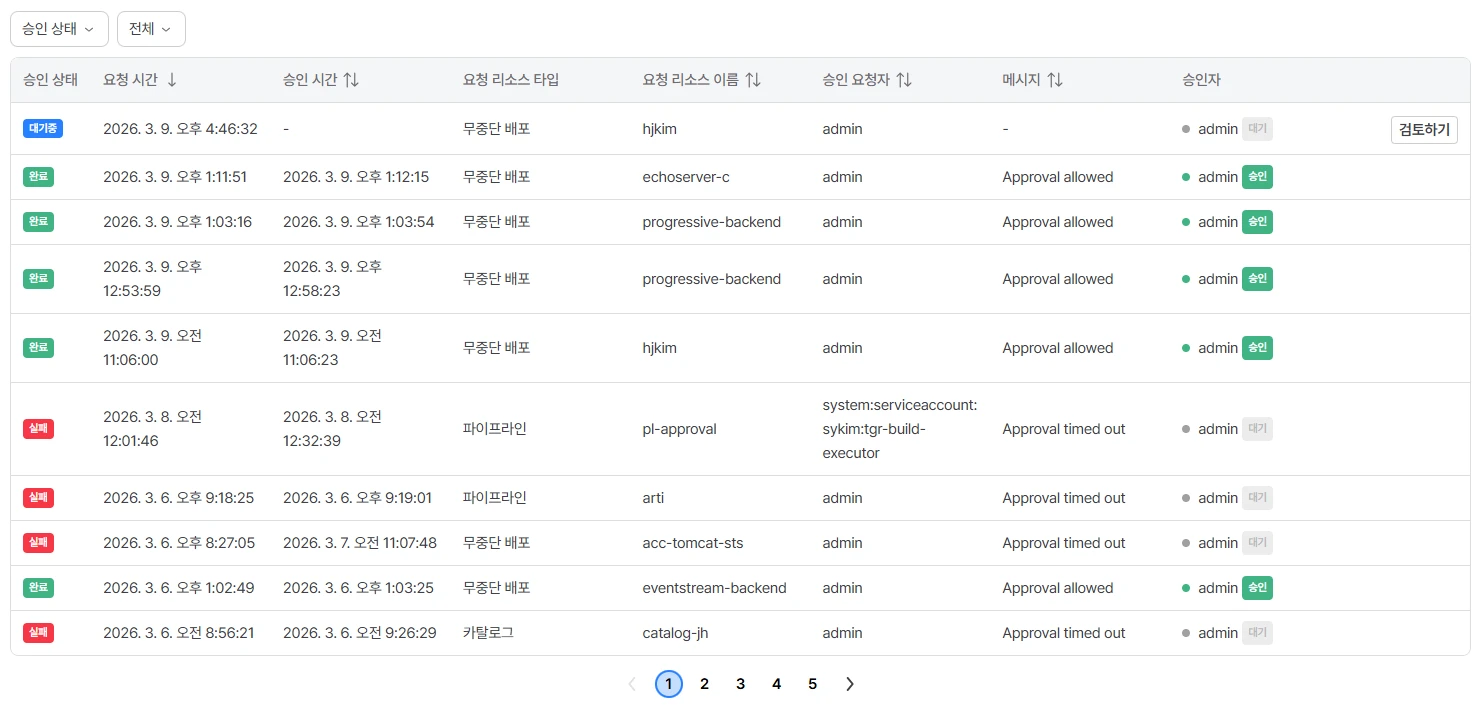The width and height of the screenshot is (1479, 711).
Task: Click the gray 대기 badge on arti row
Action: 1257,498
